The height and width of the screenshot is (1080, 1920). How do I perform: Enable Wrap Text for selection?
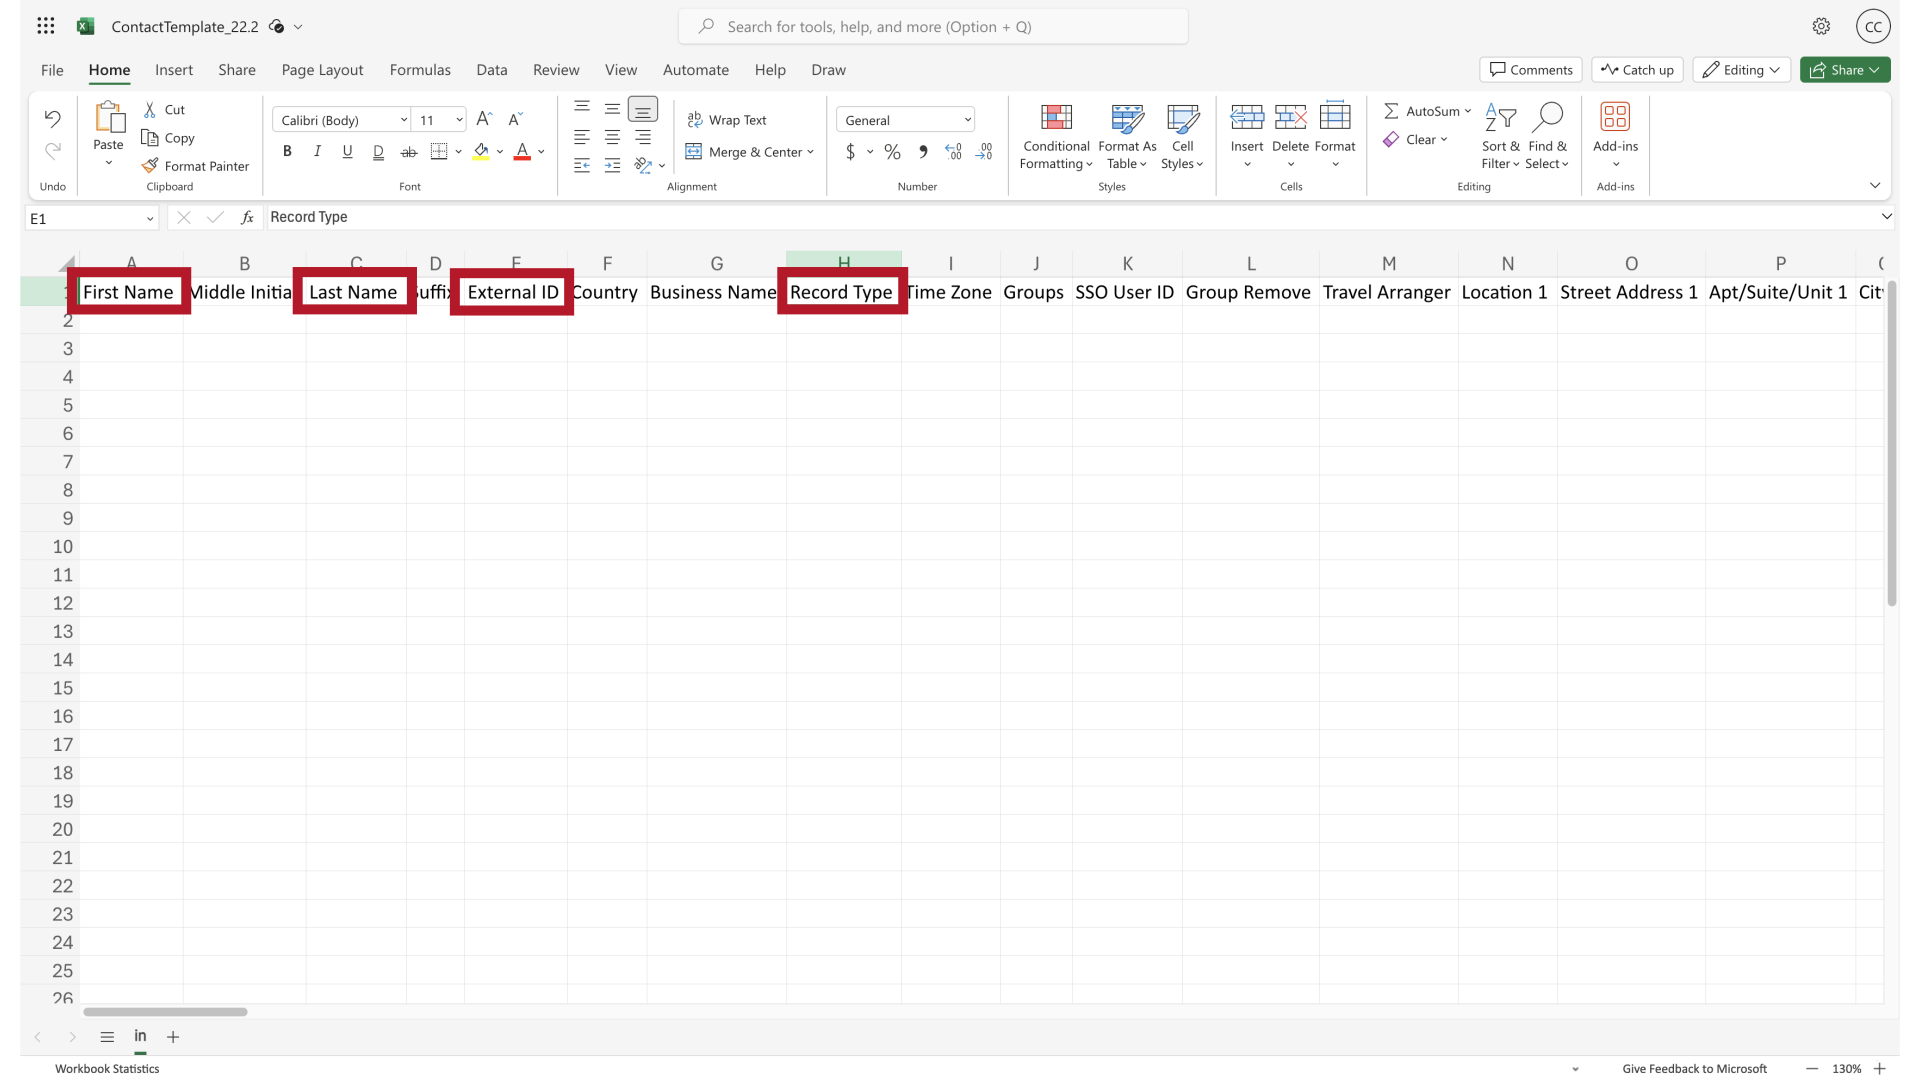coord(728,119)
